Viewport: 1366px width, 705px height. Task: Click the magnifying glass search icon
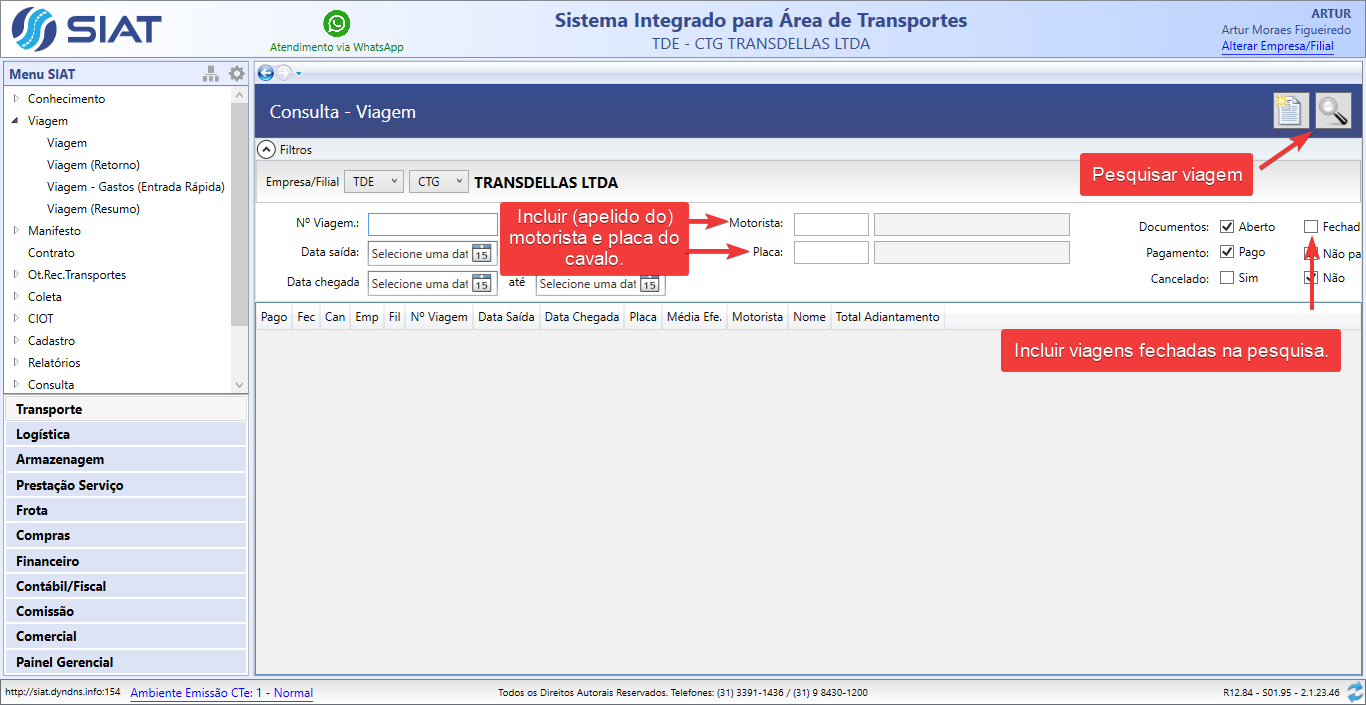coord(1332,110)
